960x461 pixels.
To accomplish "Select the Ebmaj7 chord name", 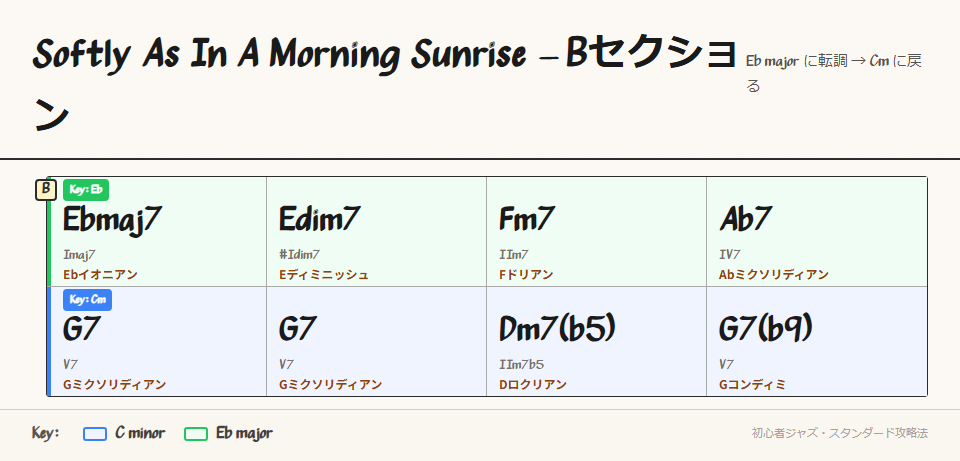I will [113, 219].
